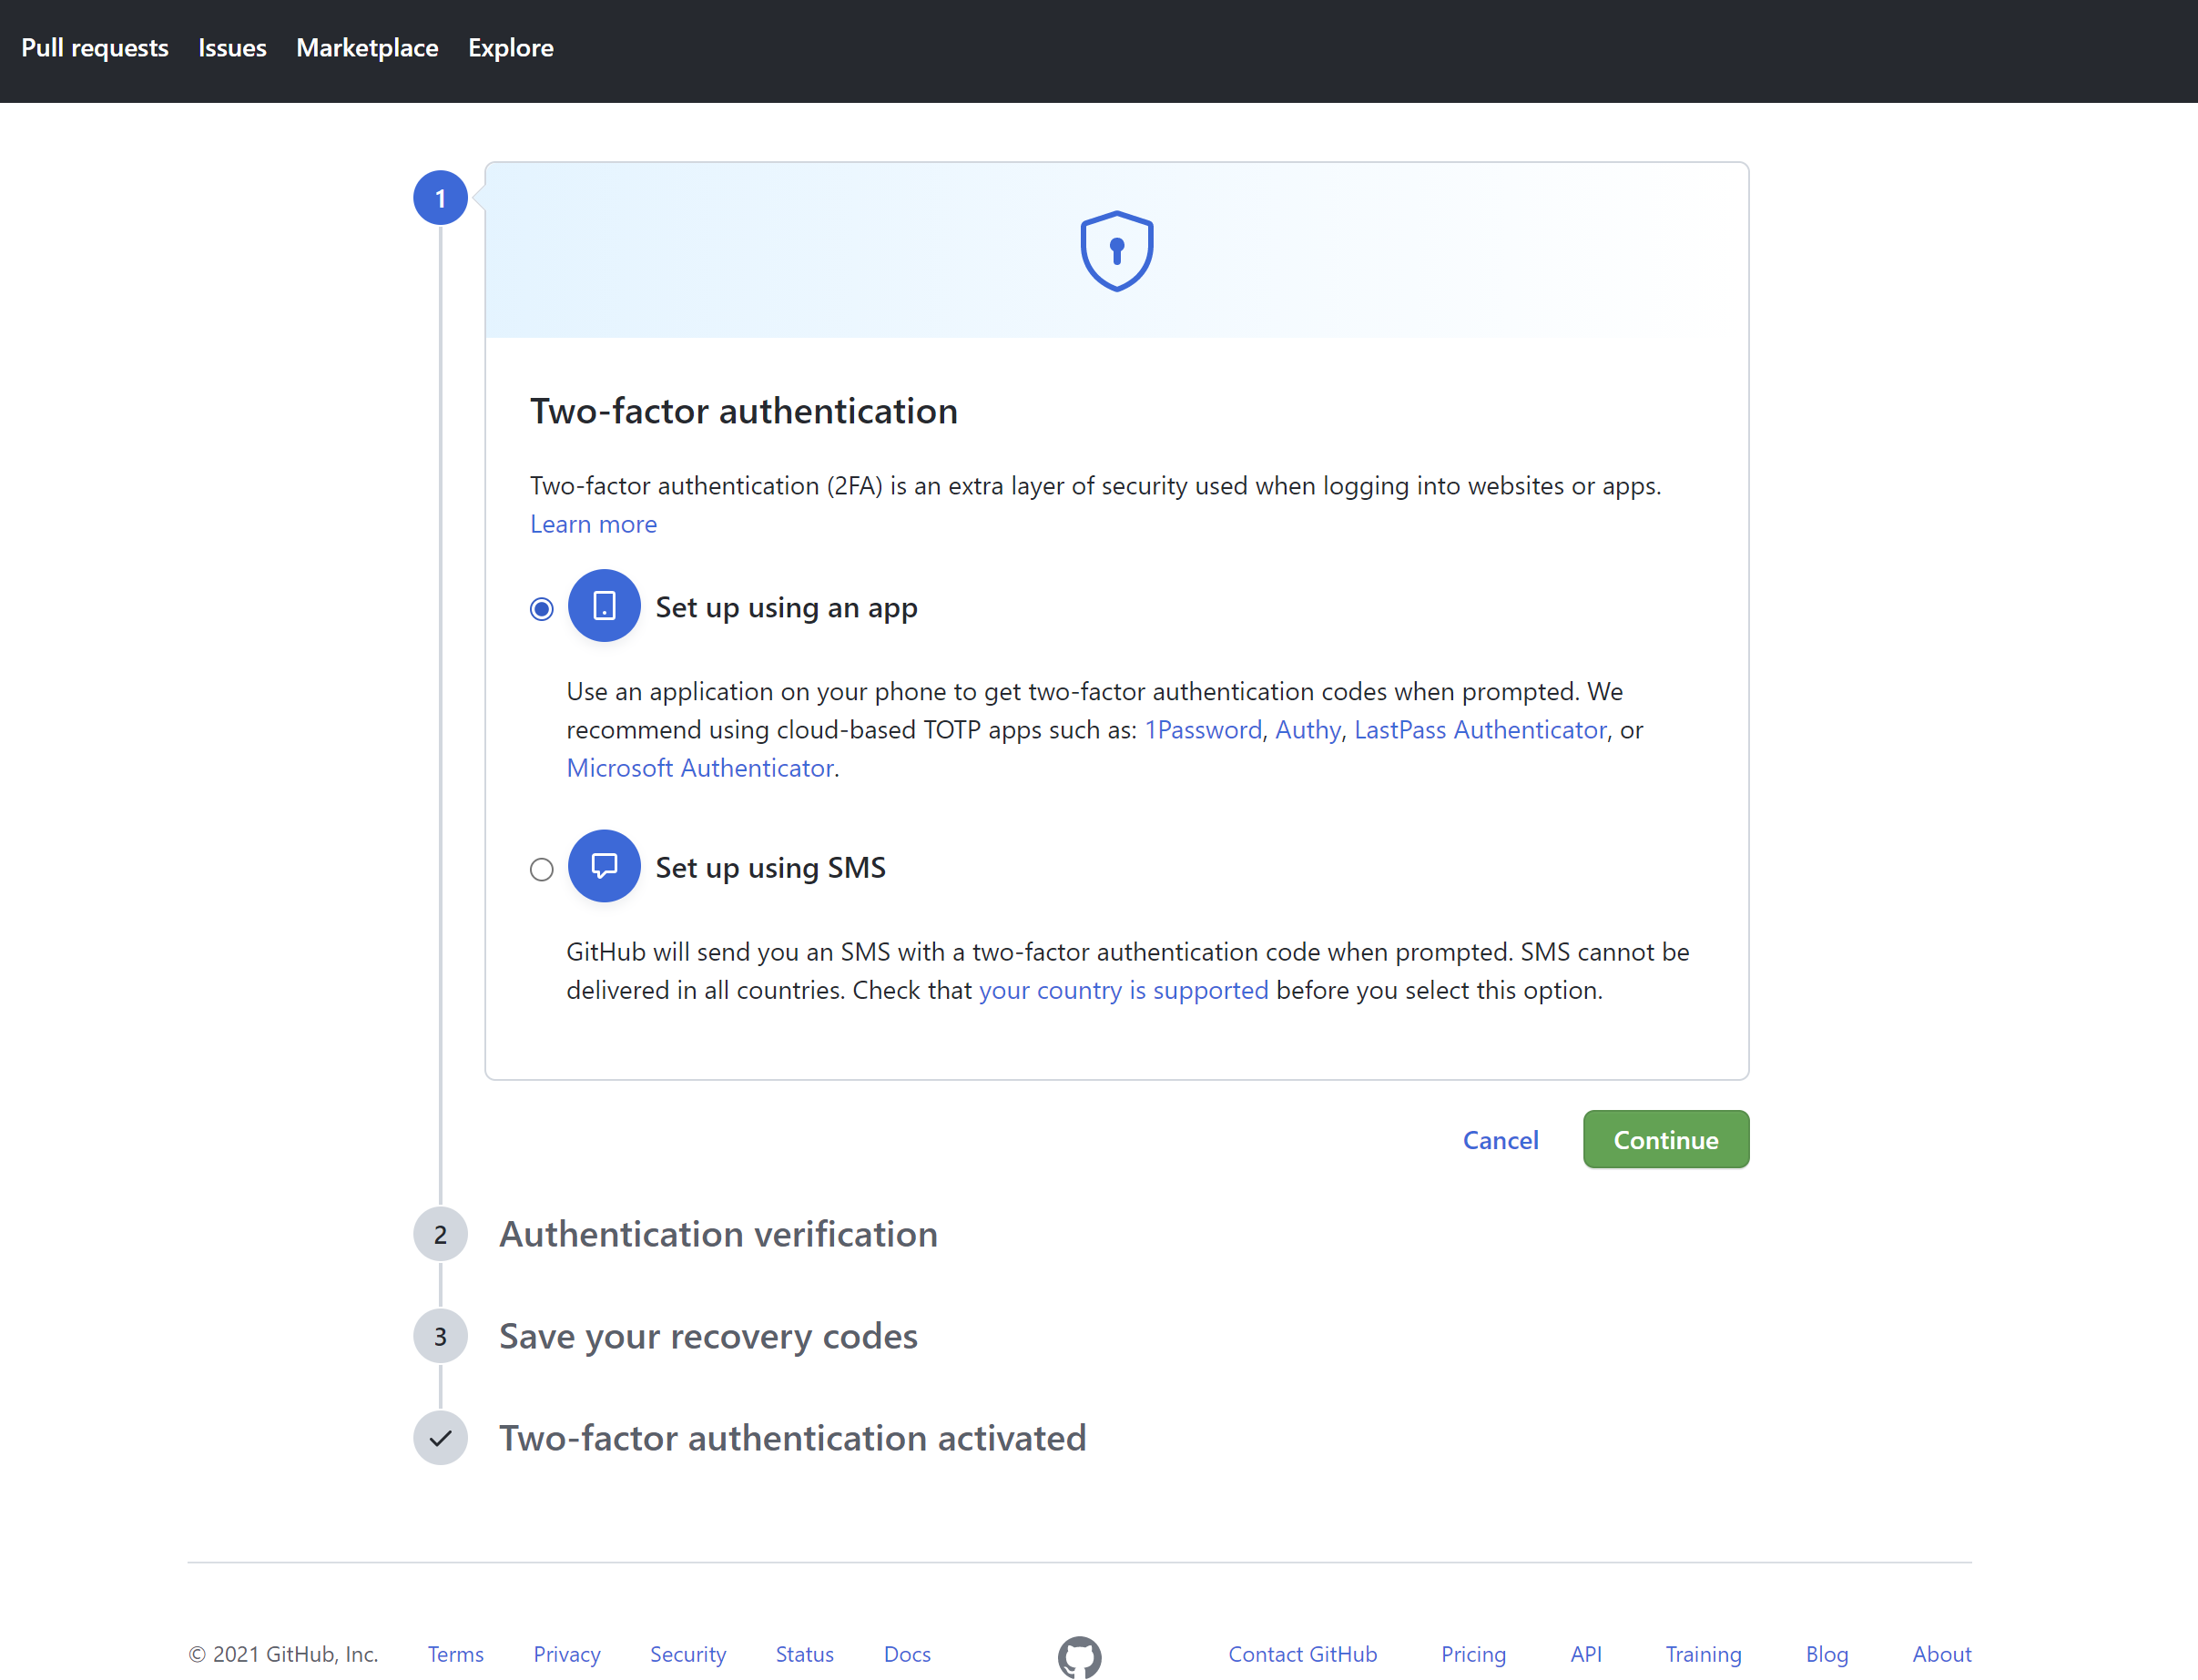Click the shield lock security icon

point(1116,250)
